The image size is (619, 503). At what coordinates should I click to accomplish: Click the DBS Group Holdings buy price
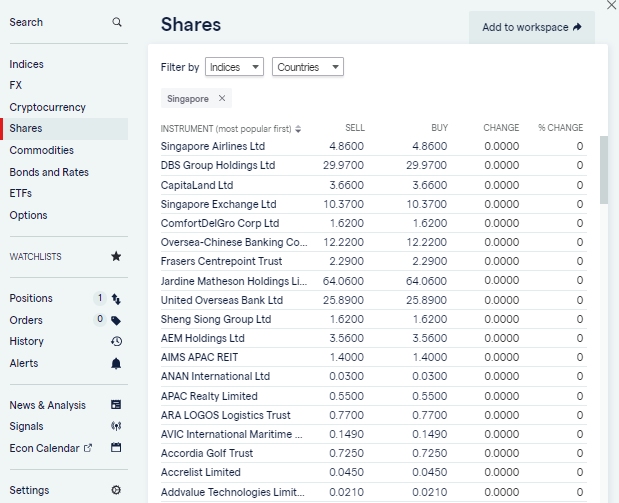(427, 165)
